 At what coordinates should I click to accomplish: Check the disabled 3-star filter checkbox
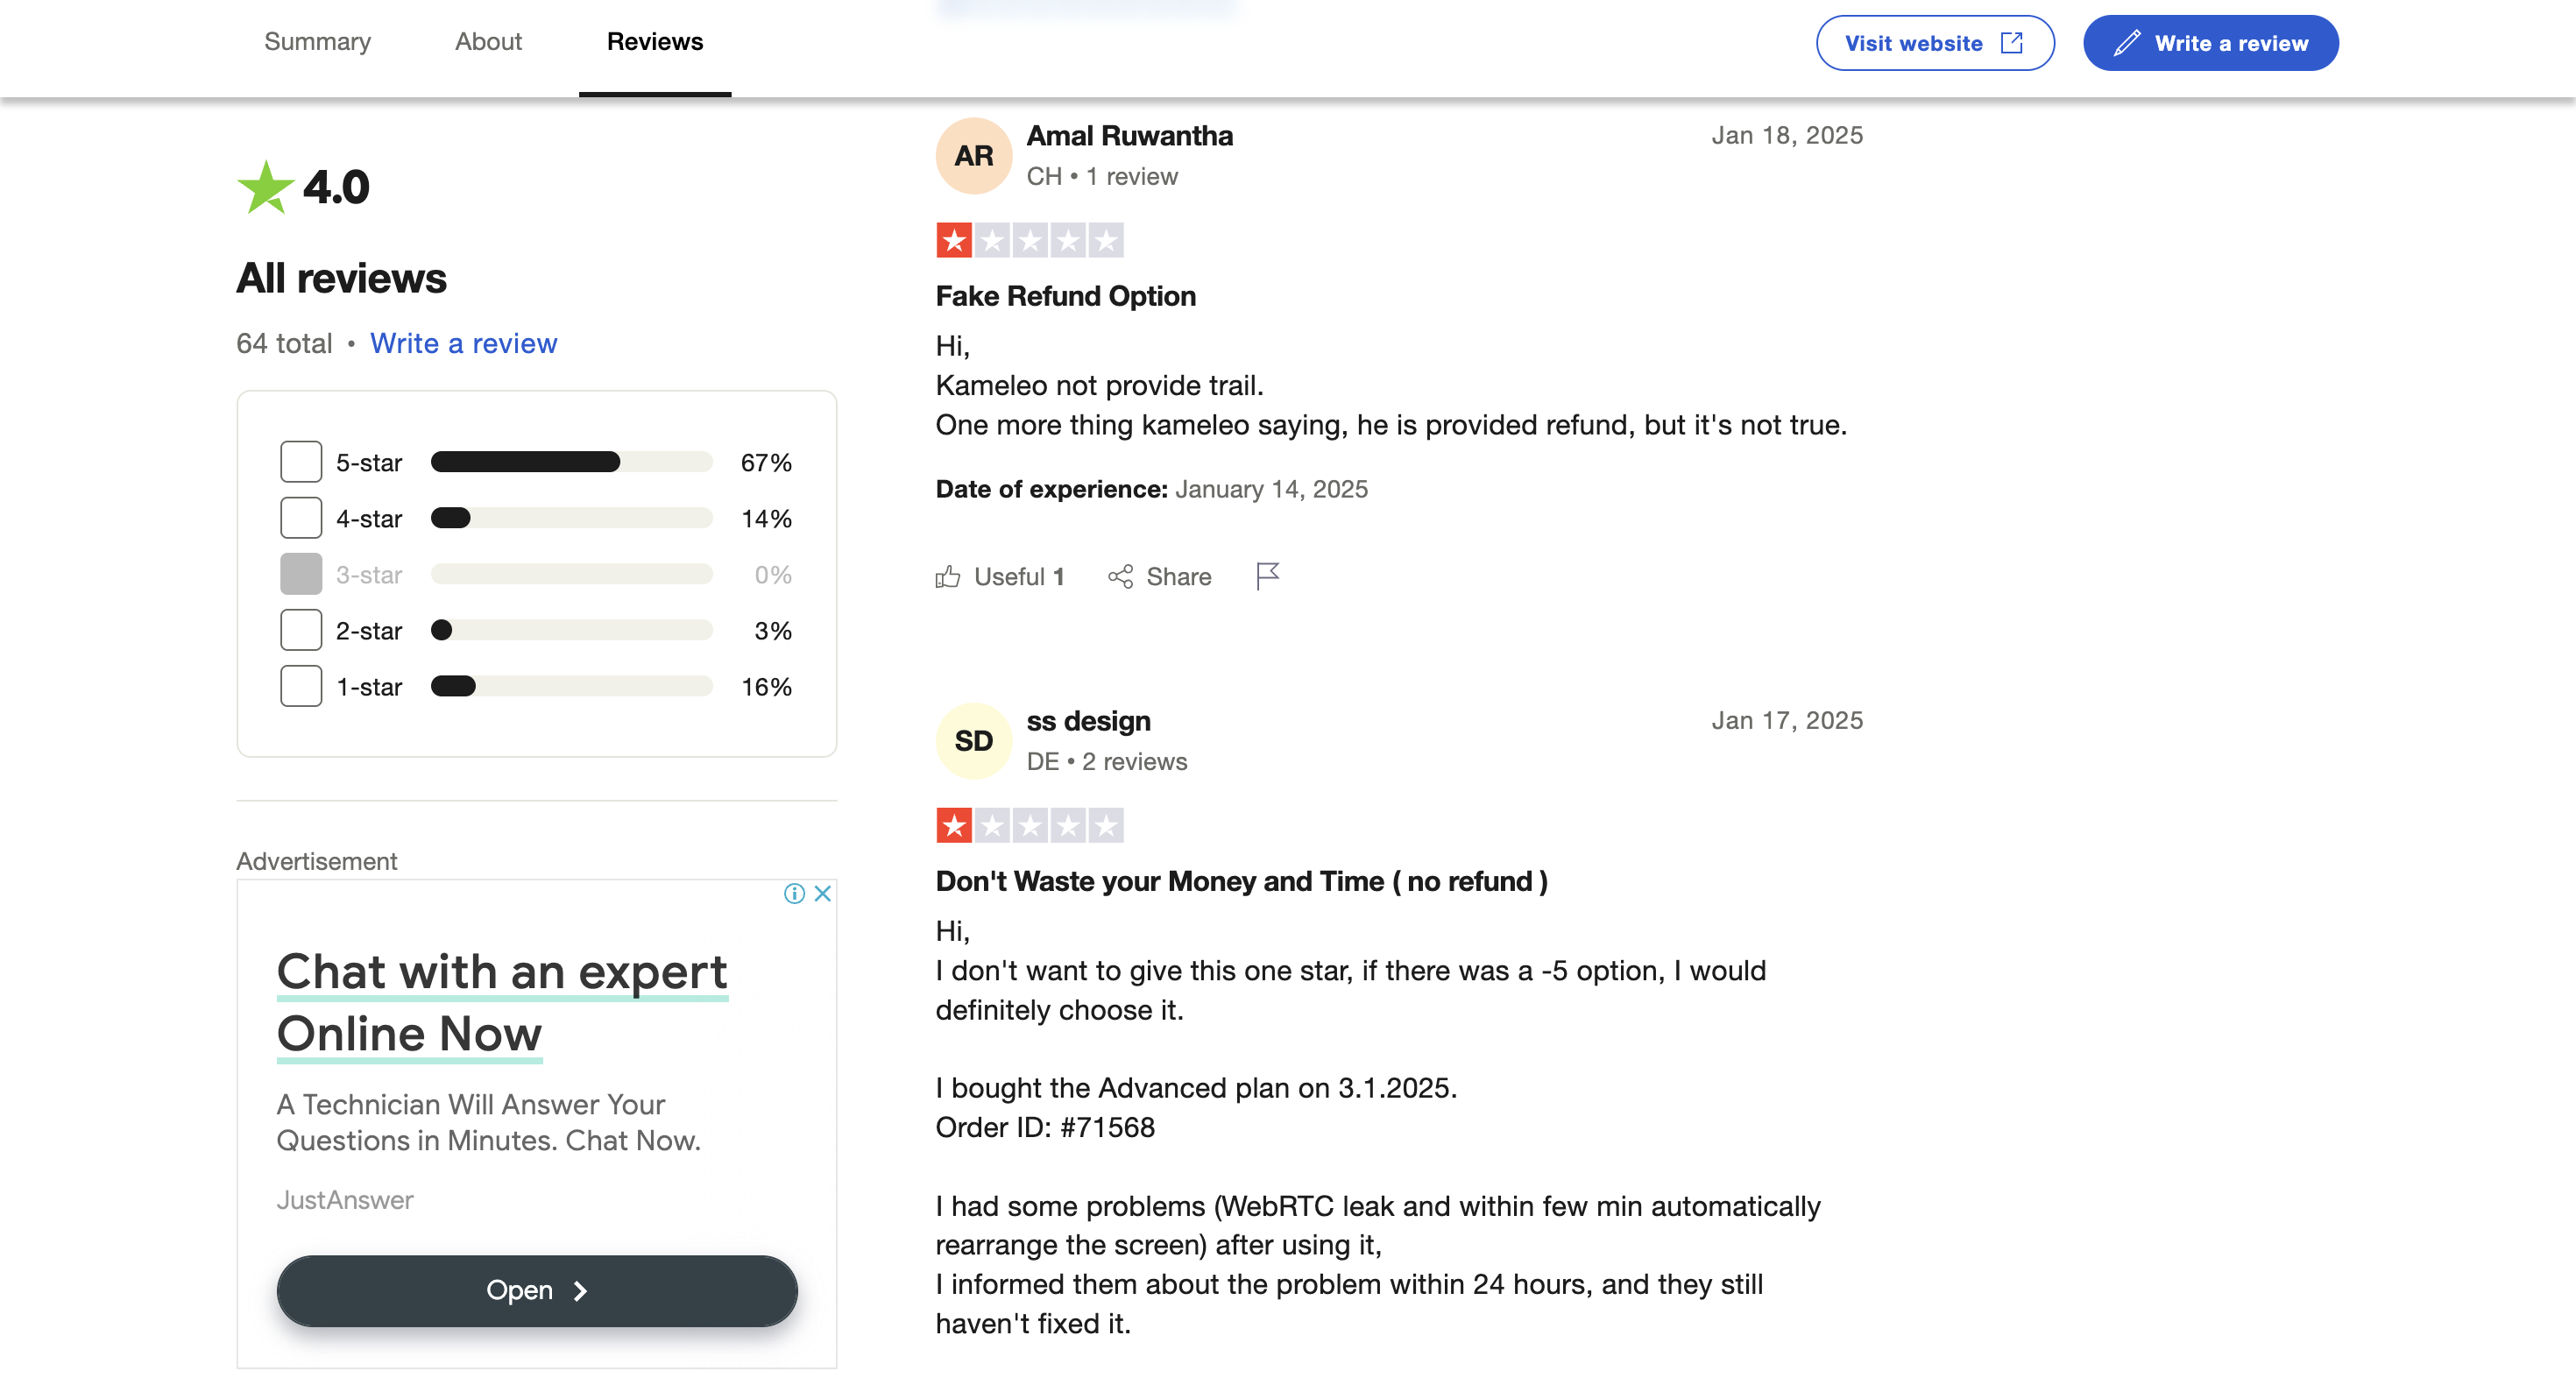click(301, 574)
